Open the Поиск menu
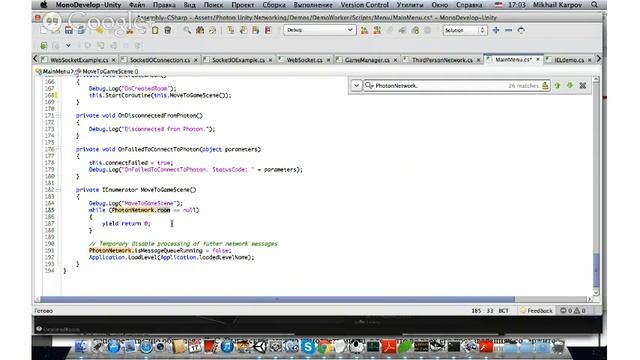 pos(213,5)
